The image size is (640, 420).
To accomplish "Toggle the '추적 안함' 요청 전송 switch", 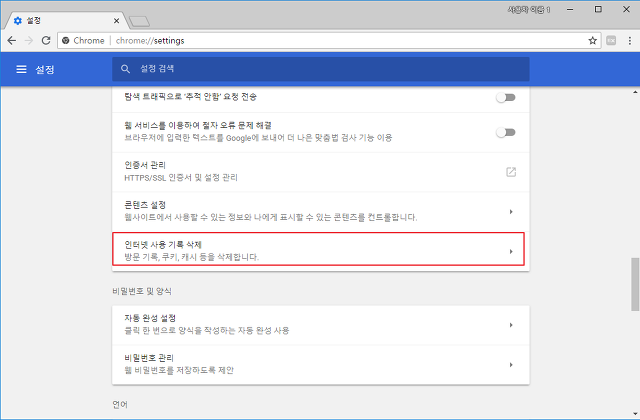I will coord(506,98).
